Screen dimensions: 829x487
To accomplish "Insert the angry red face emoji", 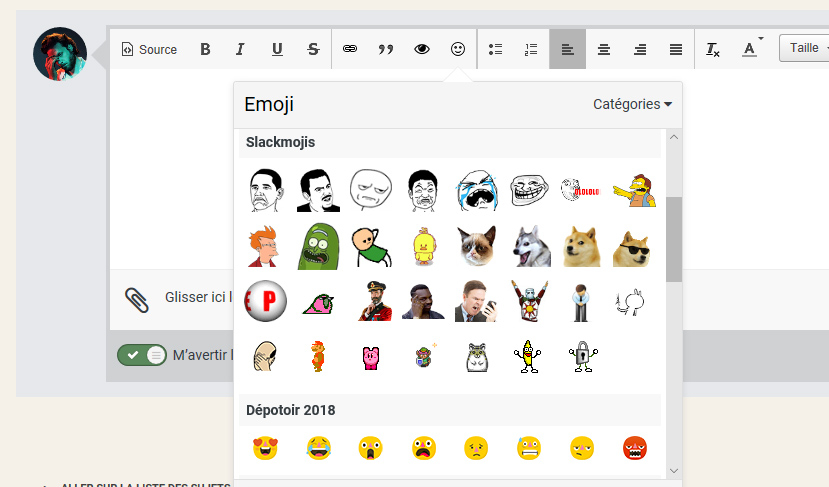I will [x=635, y=448].
